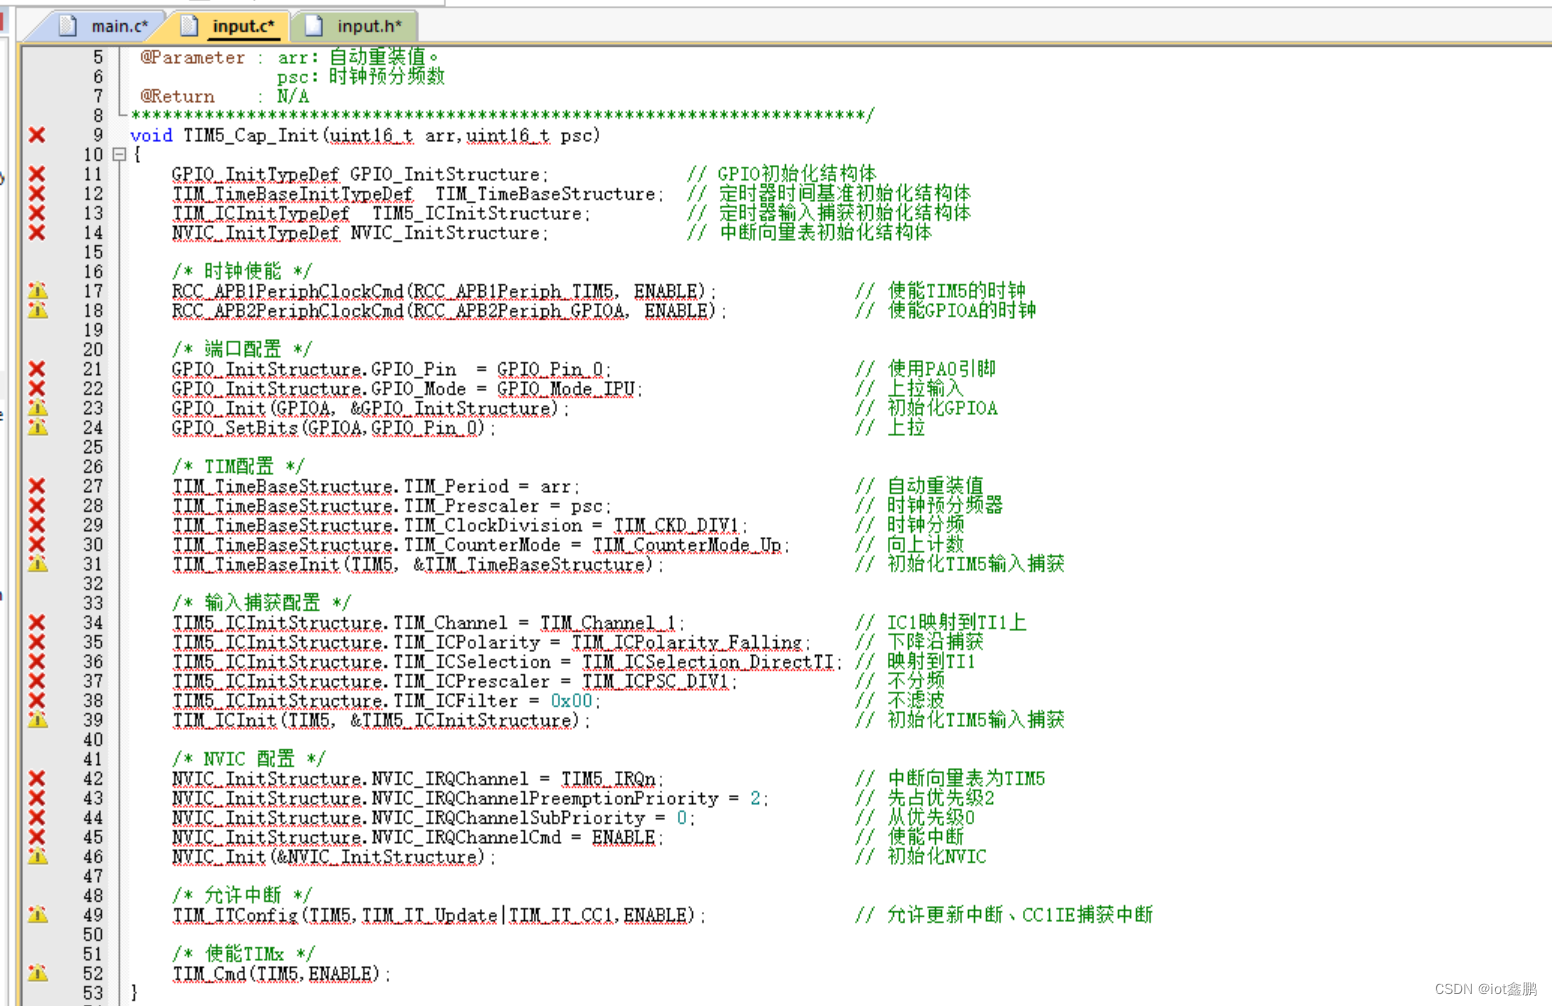The image size is (1552, 1006).
Task: Click the error marker on line 35
Action: [x=37, y=642]
